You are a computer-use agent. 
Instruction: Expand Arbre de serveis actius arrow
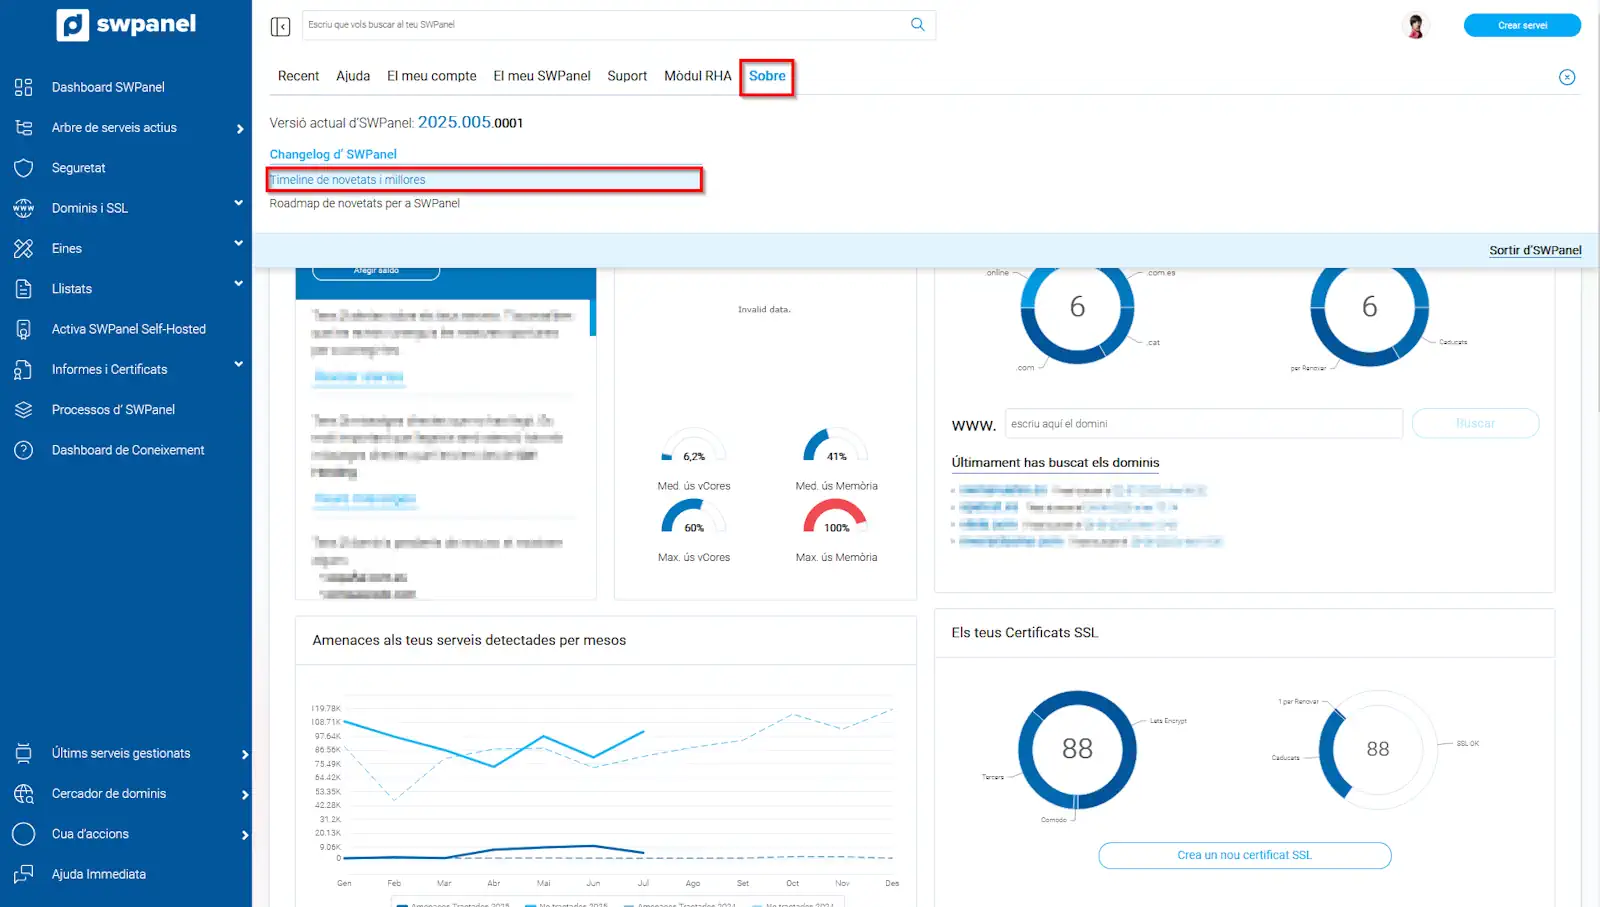[x=240, y=129]
